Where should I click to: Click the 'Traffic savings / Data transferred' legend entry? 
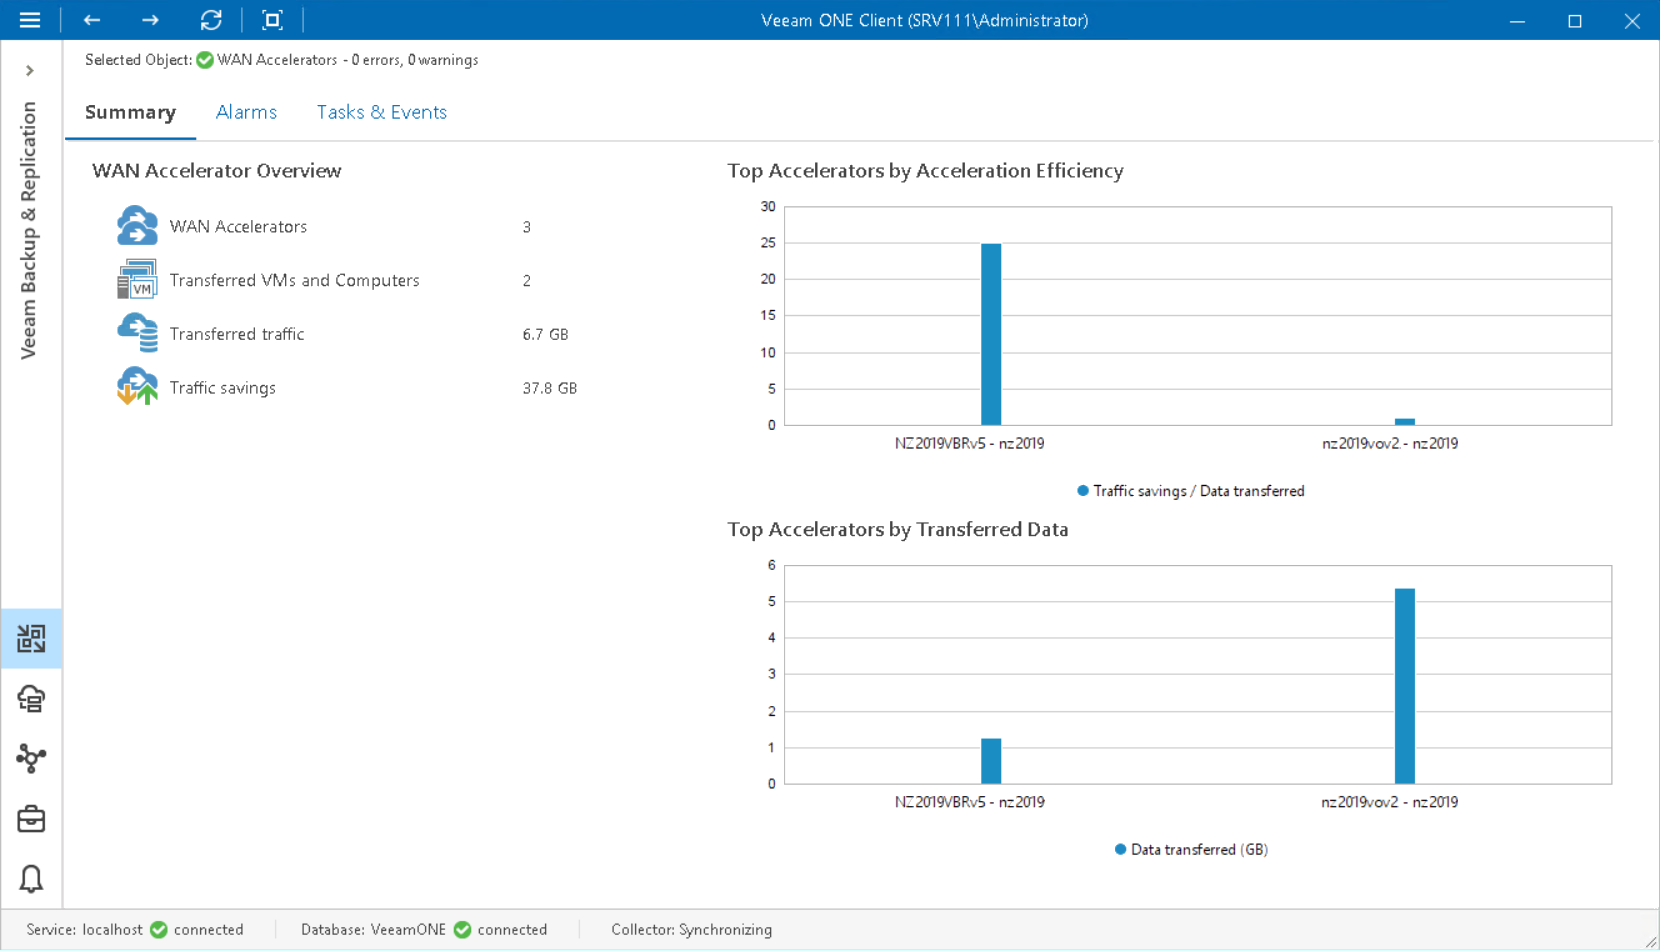tap(1191, 491)
